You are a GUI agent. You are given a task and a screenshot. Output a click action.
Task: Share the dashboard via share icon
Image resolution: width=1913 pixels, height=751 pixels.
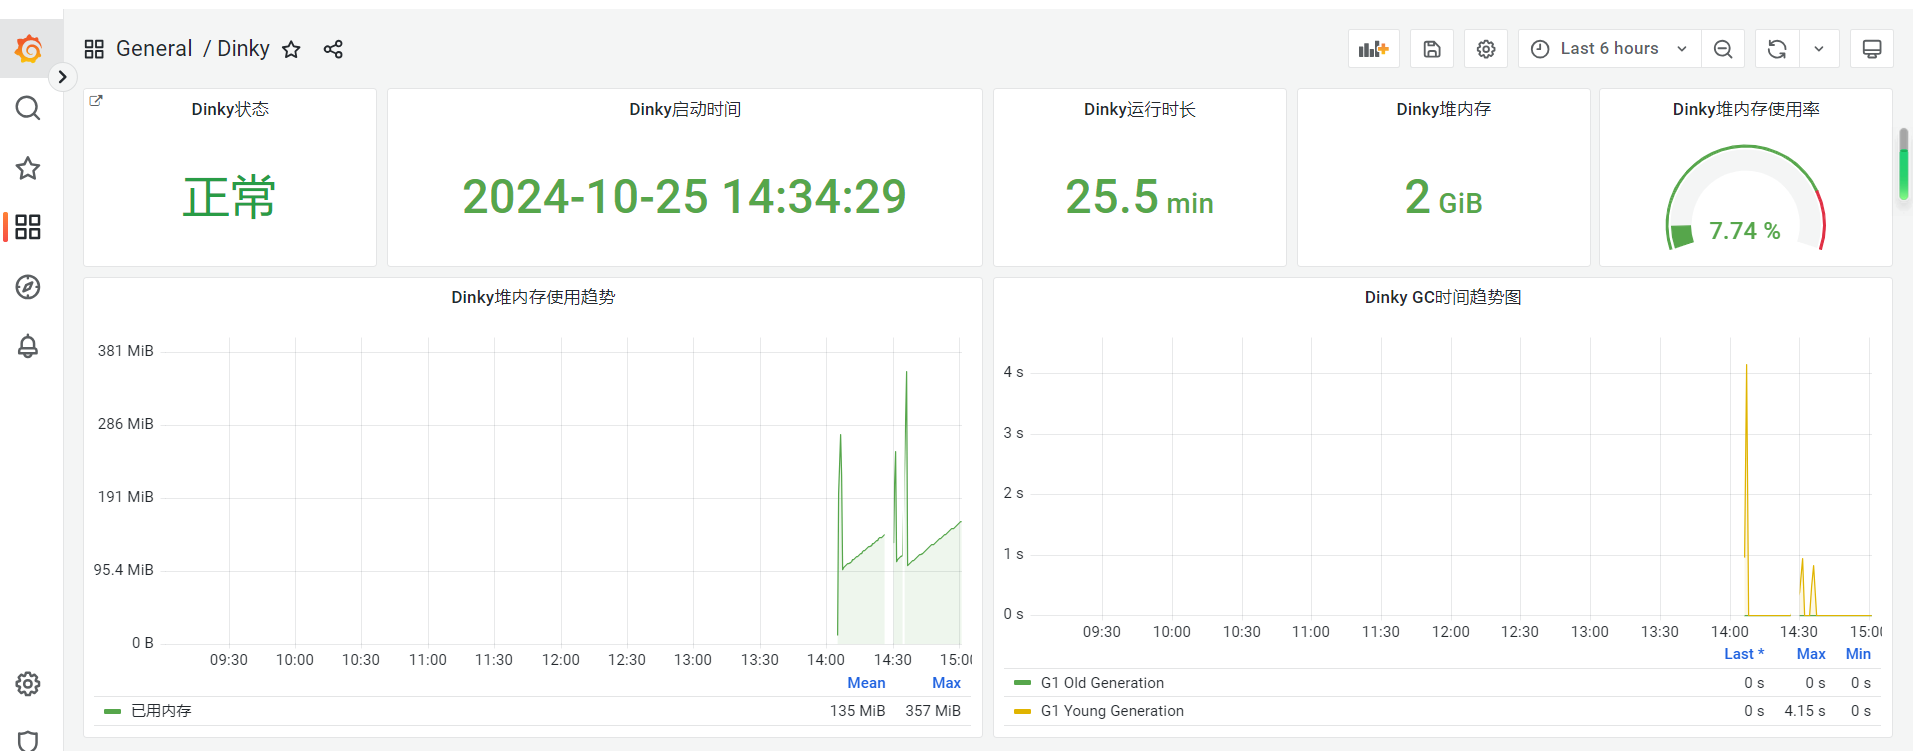(x=333, y=49)
